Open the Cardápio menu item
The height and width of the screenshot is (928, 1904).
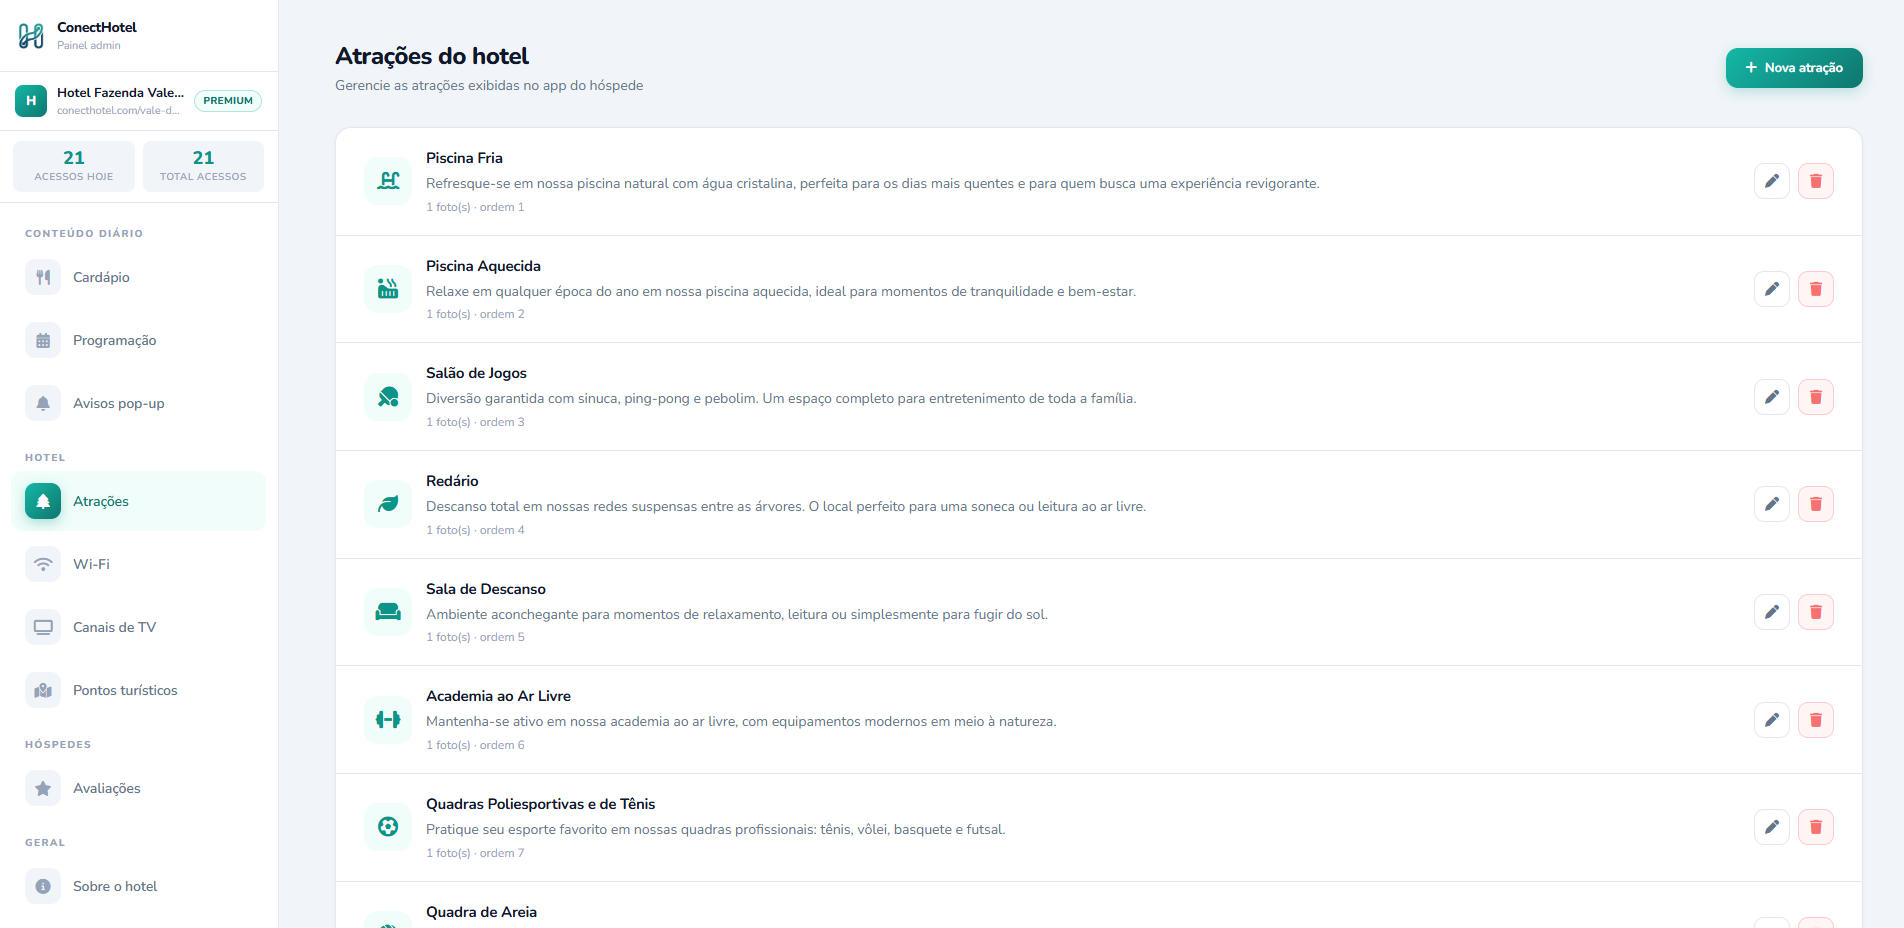tap(139, 277)
